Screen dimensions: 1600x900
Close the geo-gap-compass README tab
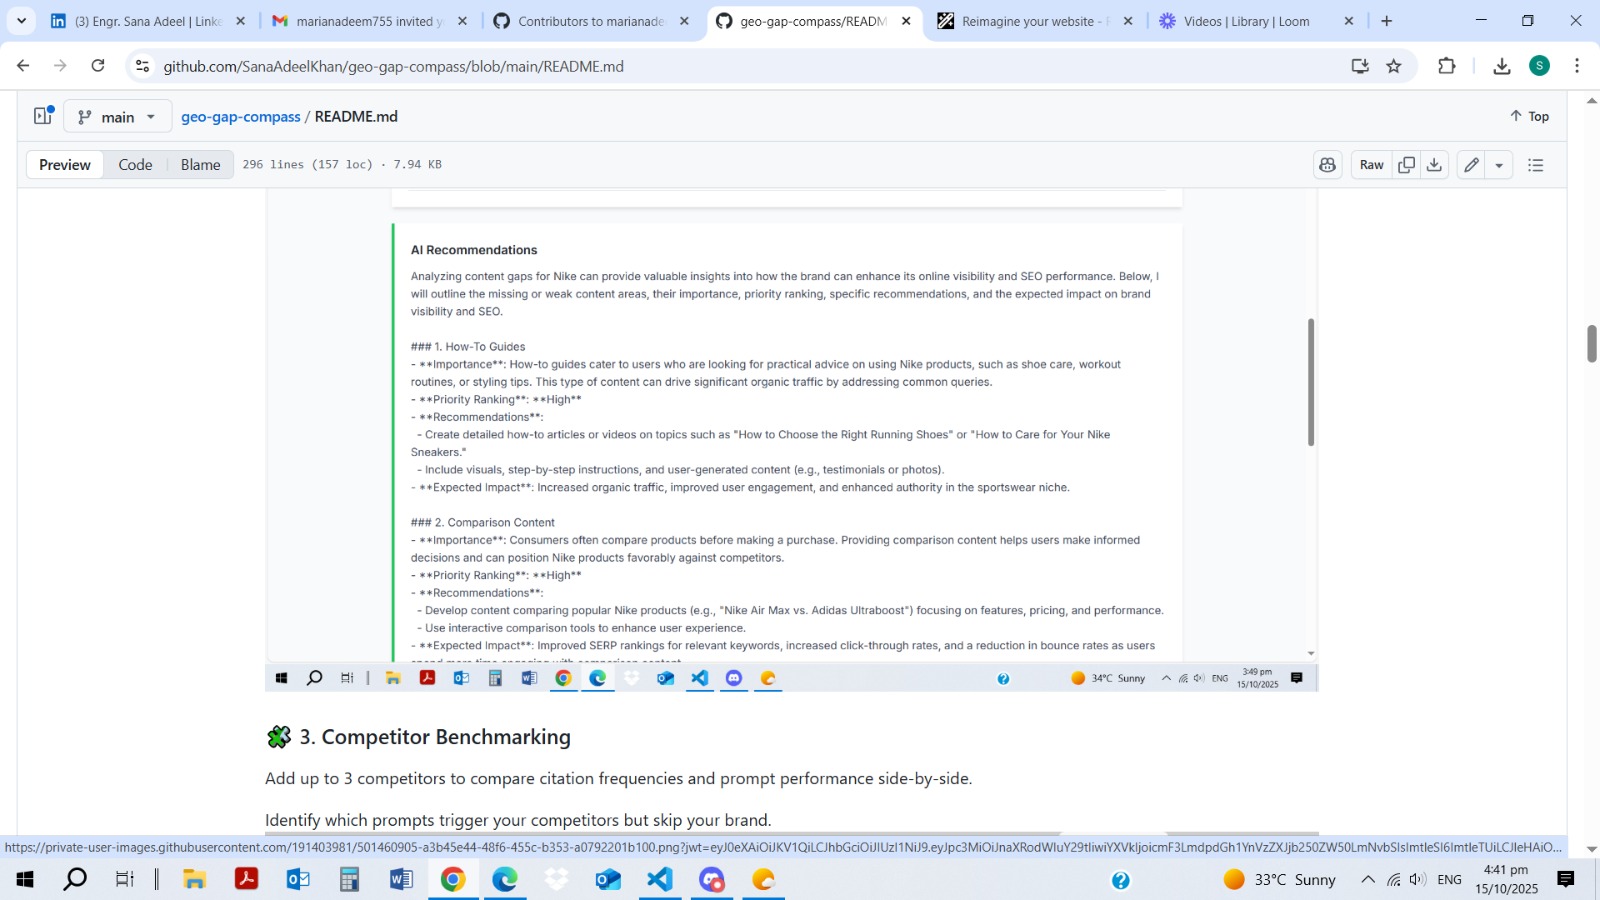[x=906, y=21]
